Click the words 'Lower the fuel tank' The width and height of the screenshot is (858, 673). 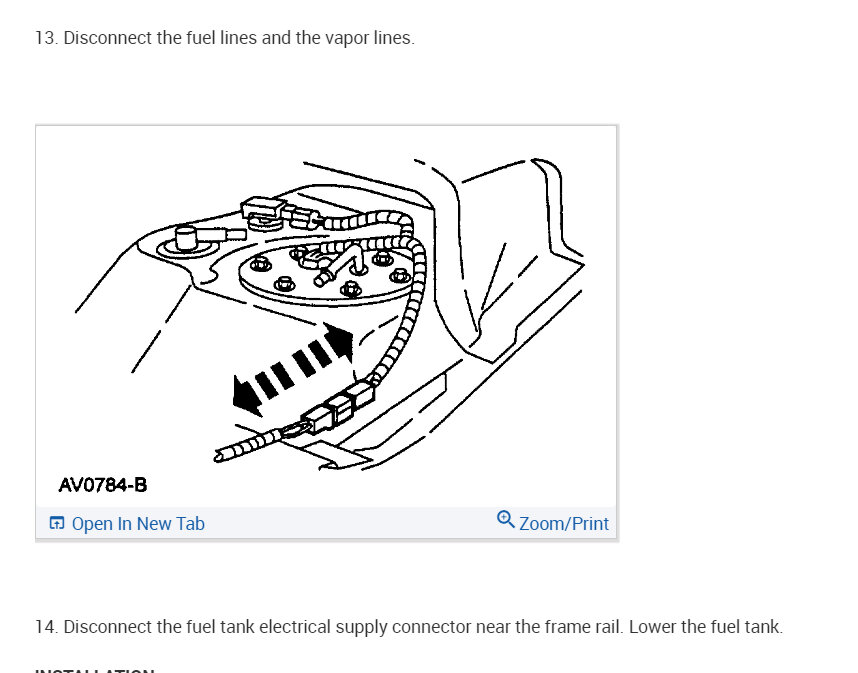pos(705,626)
